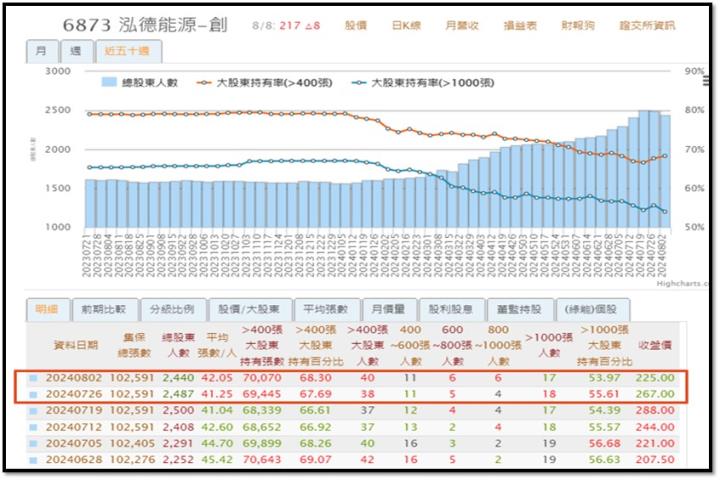Screen dimensions: 720x480
Task: Click the closing price 225.00
Action: click(655, 378)
